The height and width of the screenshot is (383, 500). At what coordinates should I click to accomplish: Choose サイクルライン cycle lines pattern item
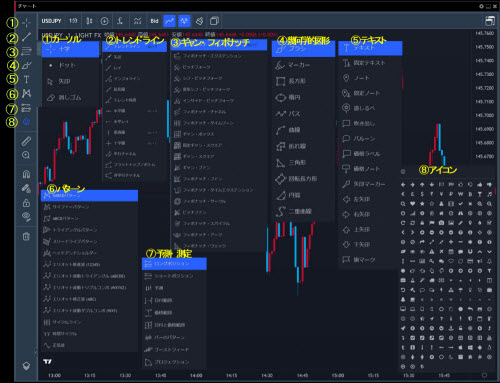(89, 322)
